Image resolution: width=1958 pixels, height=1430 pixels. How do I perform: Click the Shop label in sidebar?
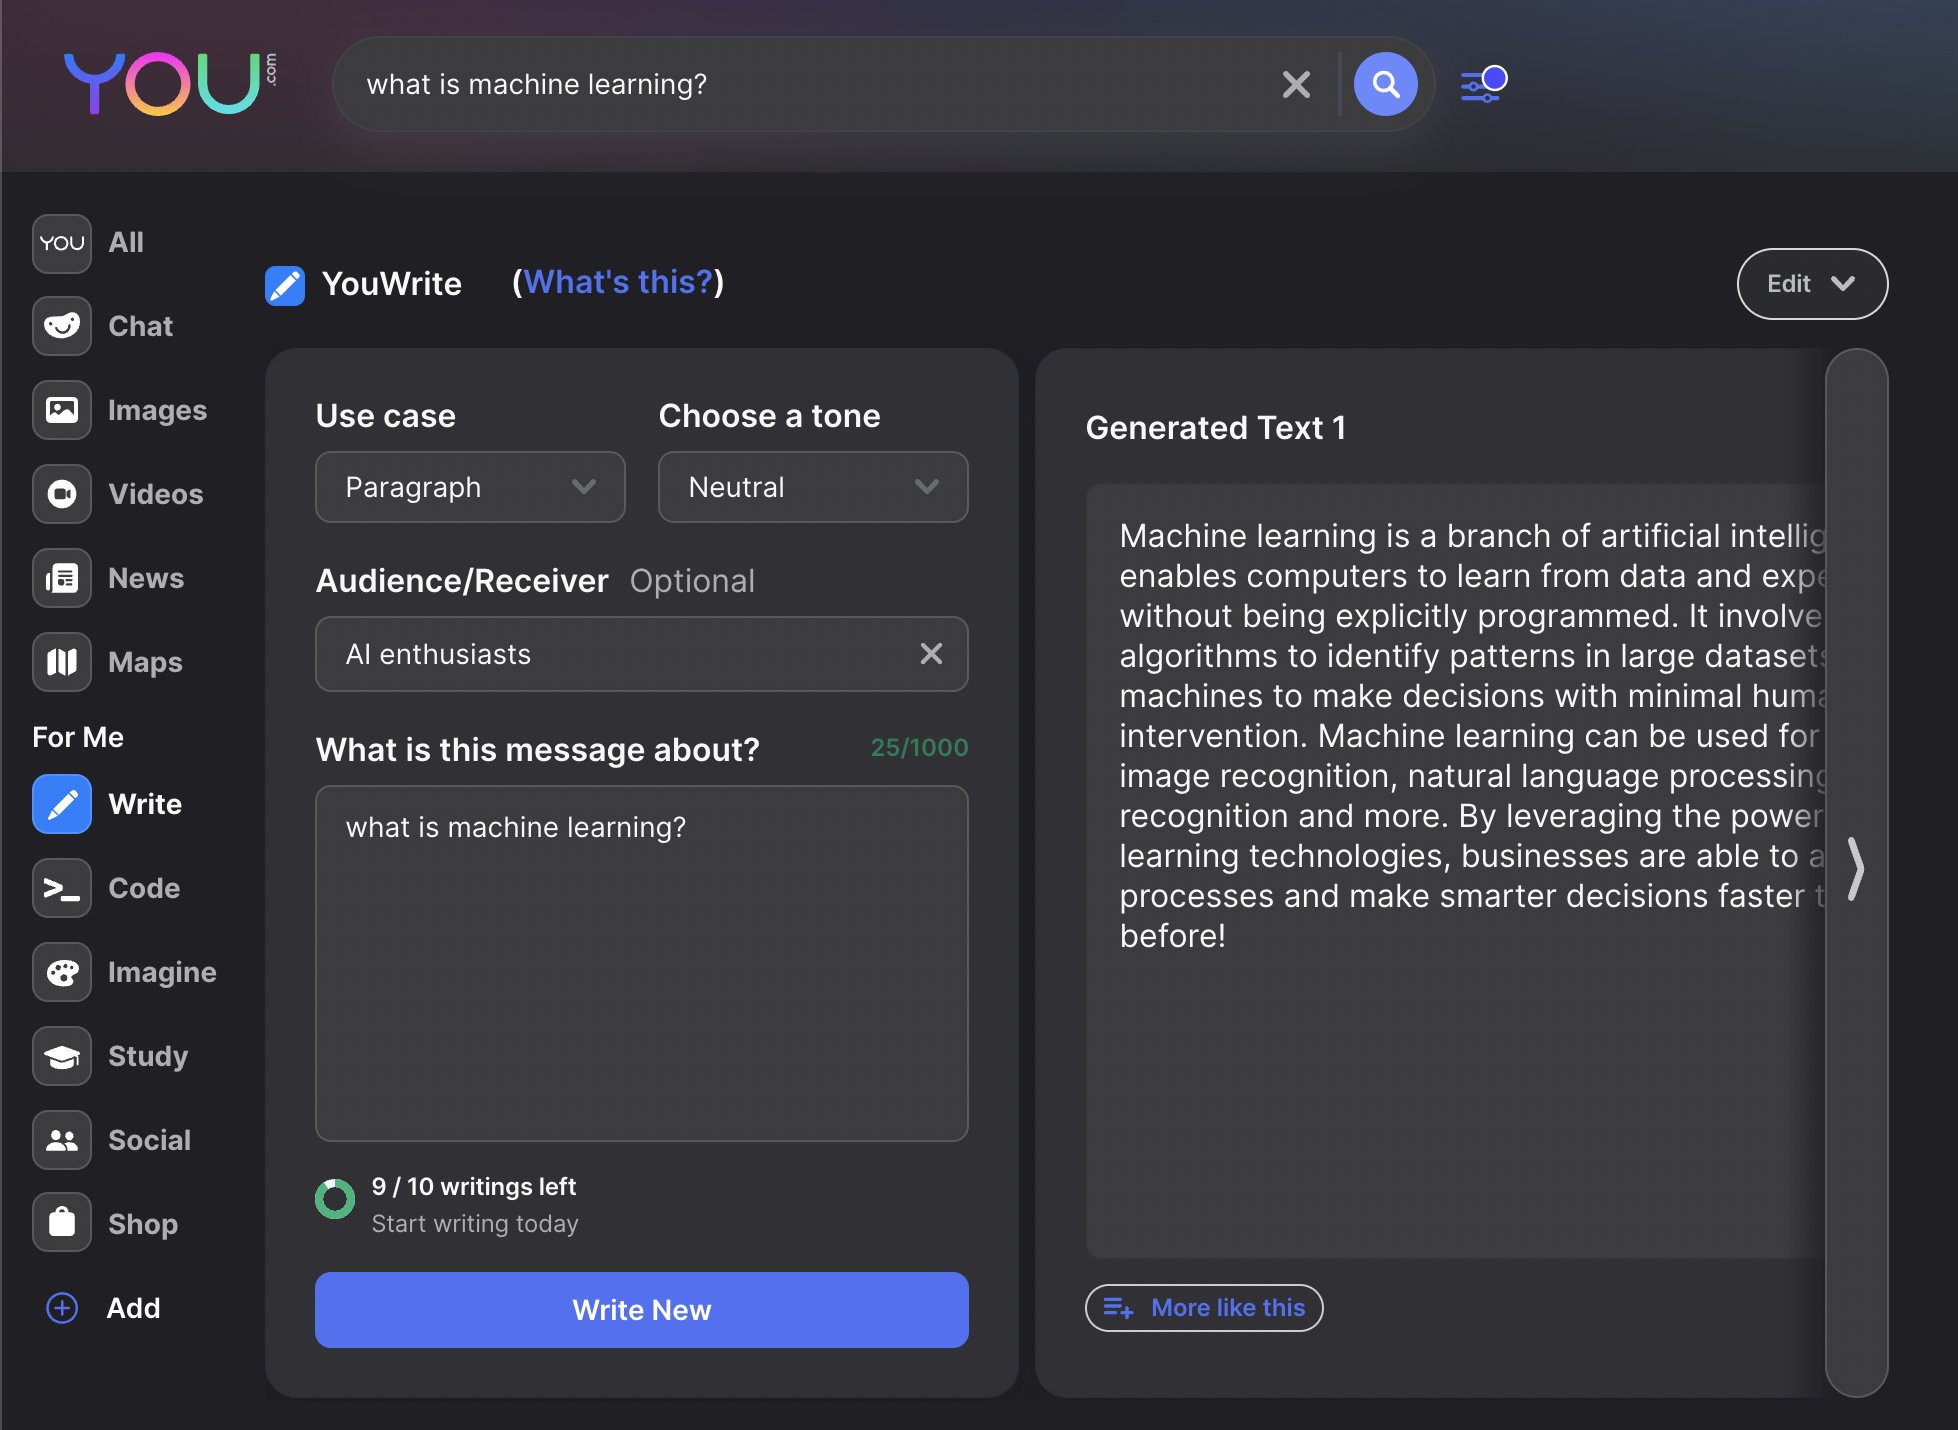tap(143, 1224)
